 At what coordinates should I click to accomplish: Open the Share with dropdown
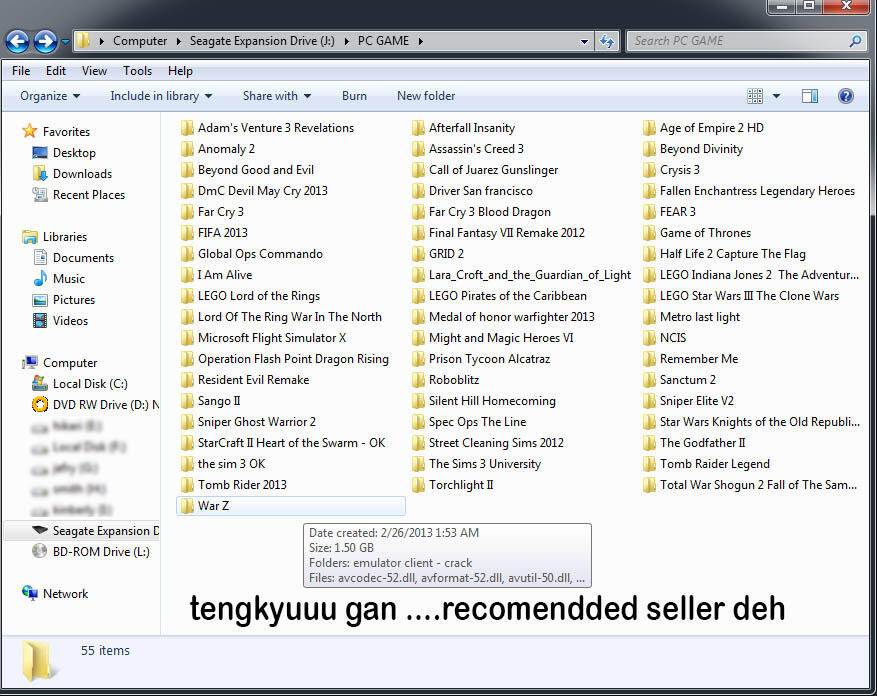tap(277, 96)
